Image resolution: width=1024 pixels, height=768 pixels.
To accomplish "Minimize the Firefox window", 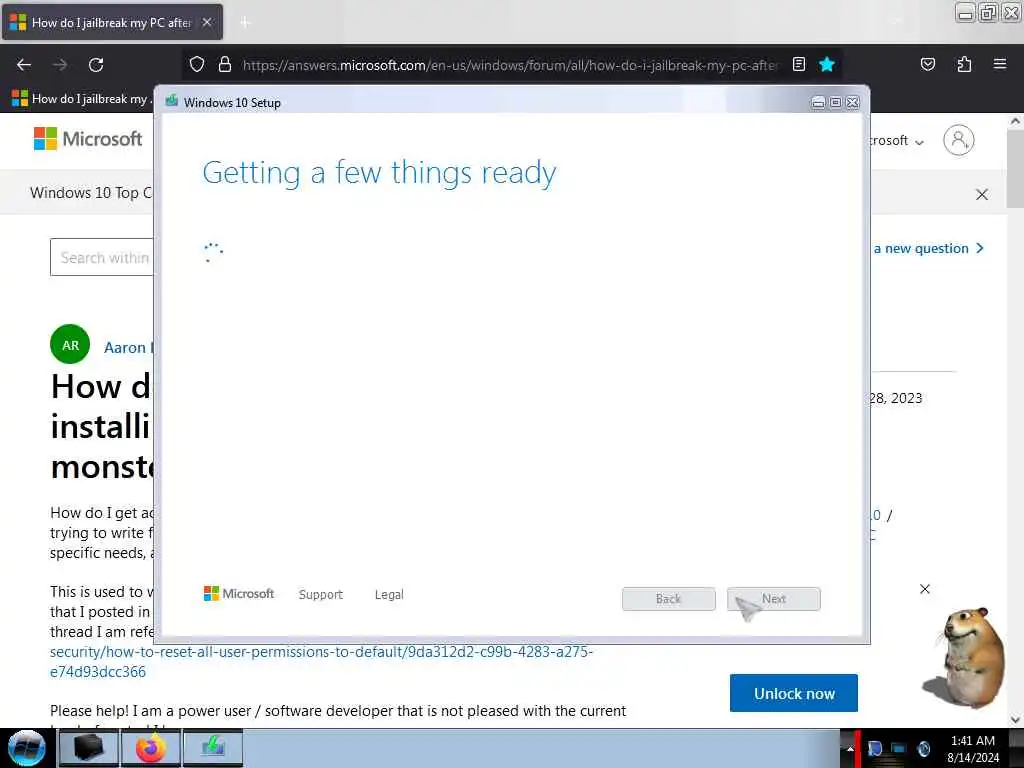I will [x=965, y=12].
